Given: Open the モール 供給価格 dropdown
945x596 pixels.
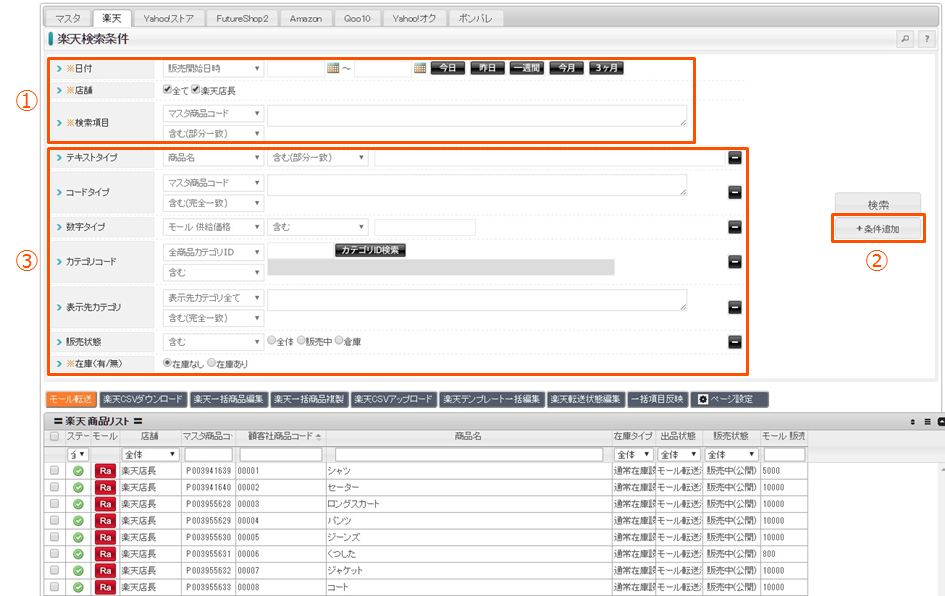Looking at the screenshot, I should (213, 227).
